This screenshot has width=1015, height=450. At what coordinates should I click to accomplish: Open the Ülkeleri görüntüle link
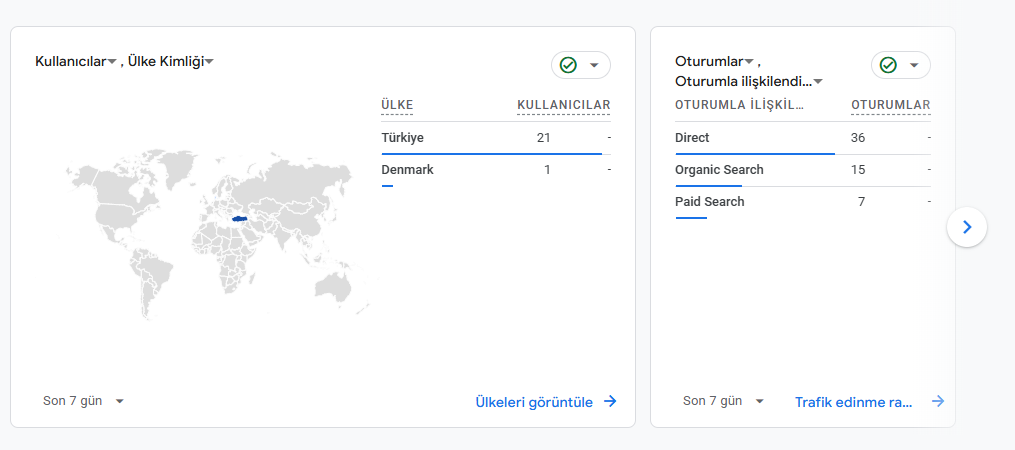pos(534,401)
